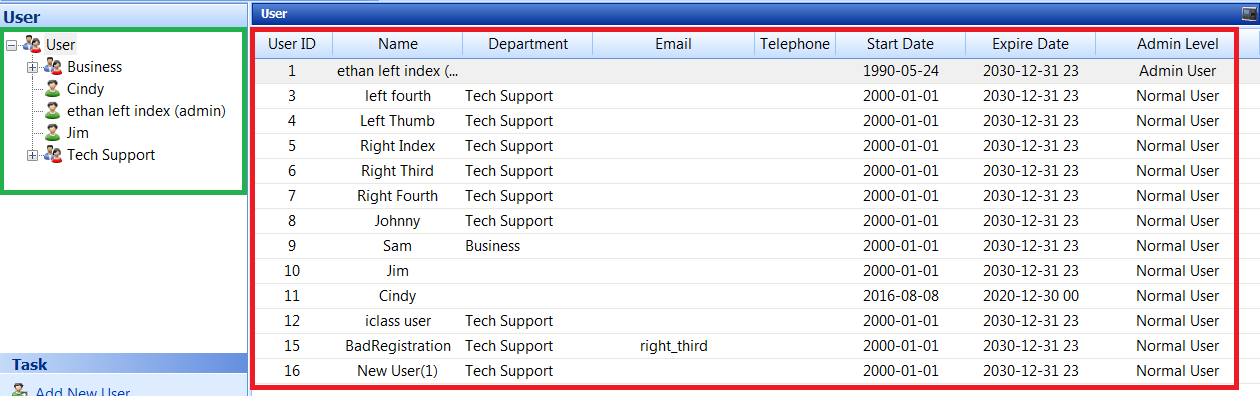Sort by the Expire Date column header
1260x396 pixels.
coord(1030,44)
